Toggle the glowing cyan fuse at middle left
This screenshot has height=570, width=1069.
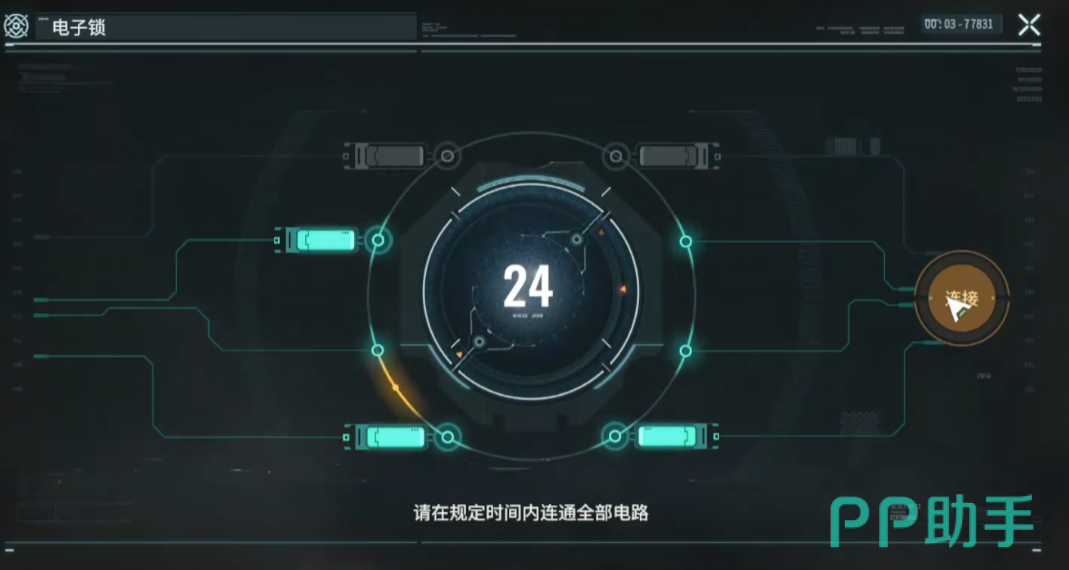pyautogui.click(x=318, y=239)
